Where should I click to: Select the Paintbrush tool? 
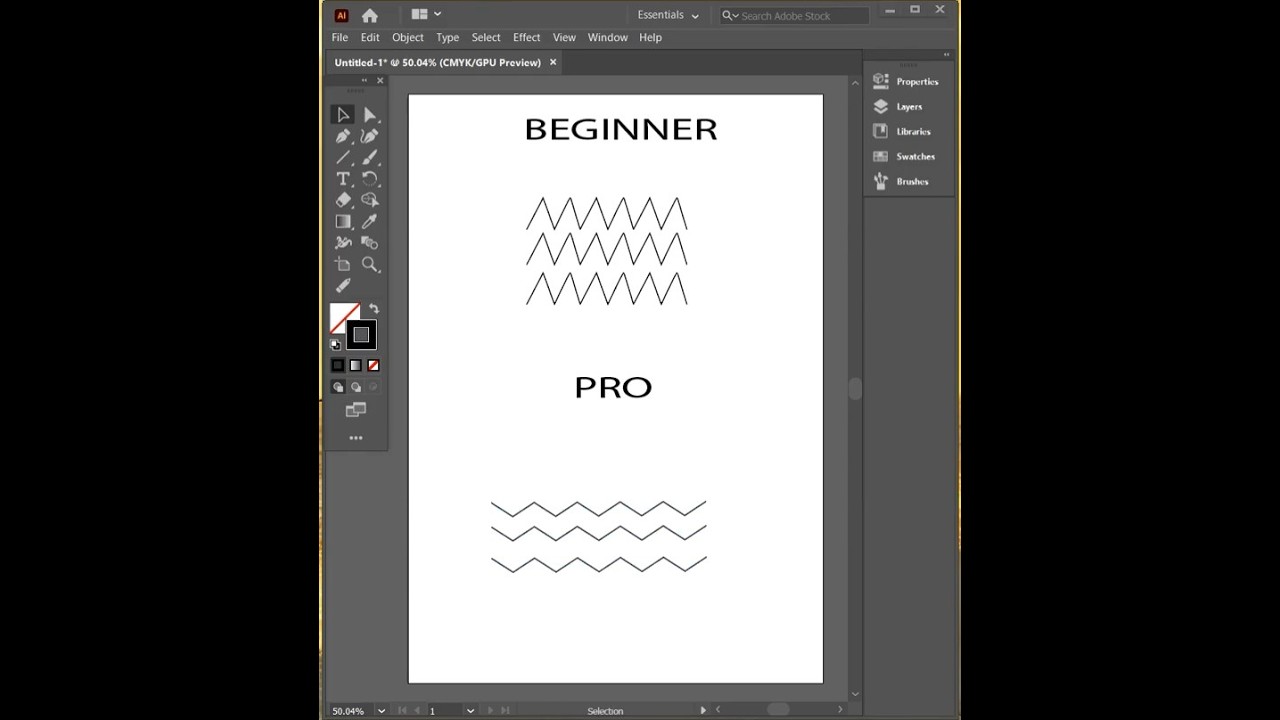click(x=370, y=158)
